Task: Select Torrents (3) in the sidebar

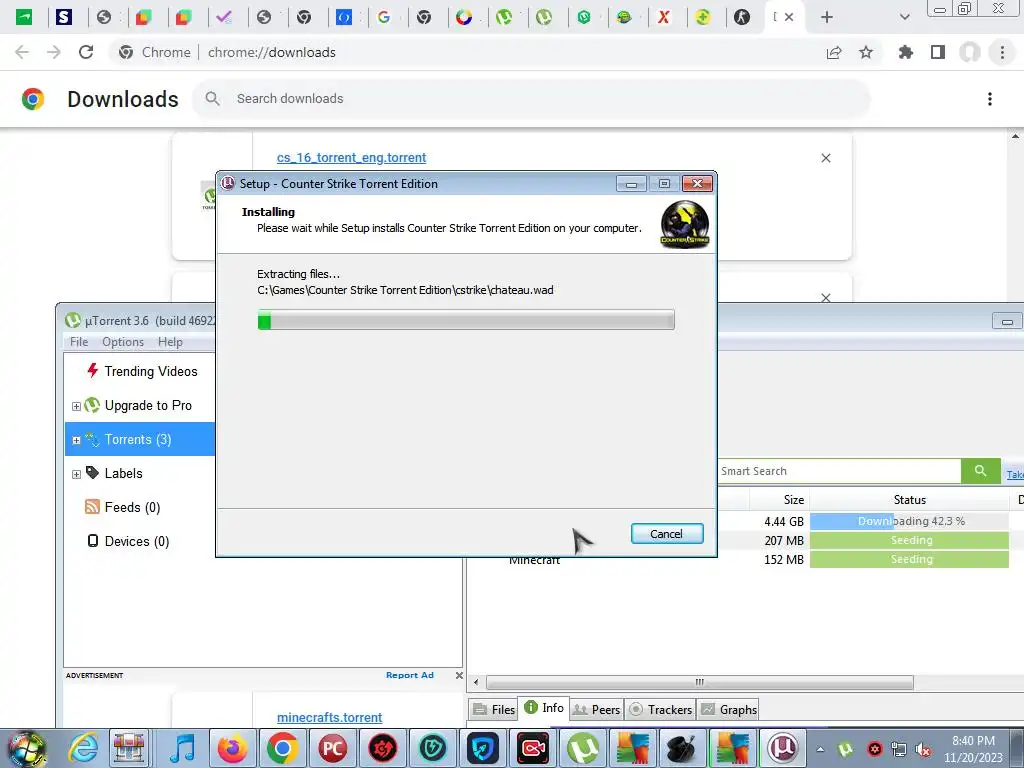Action: click(x=140, y=439)
